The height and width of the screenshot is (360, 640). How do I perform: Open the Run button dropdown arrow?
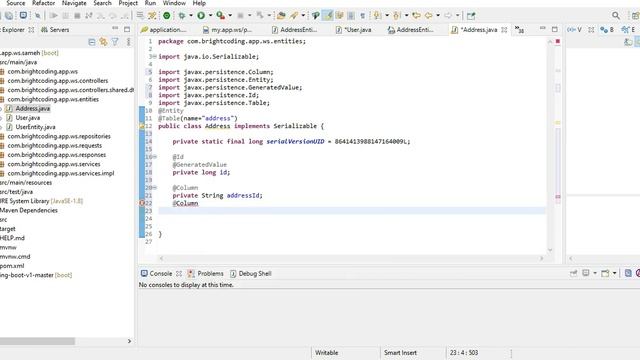[x=210, y=16]
